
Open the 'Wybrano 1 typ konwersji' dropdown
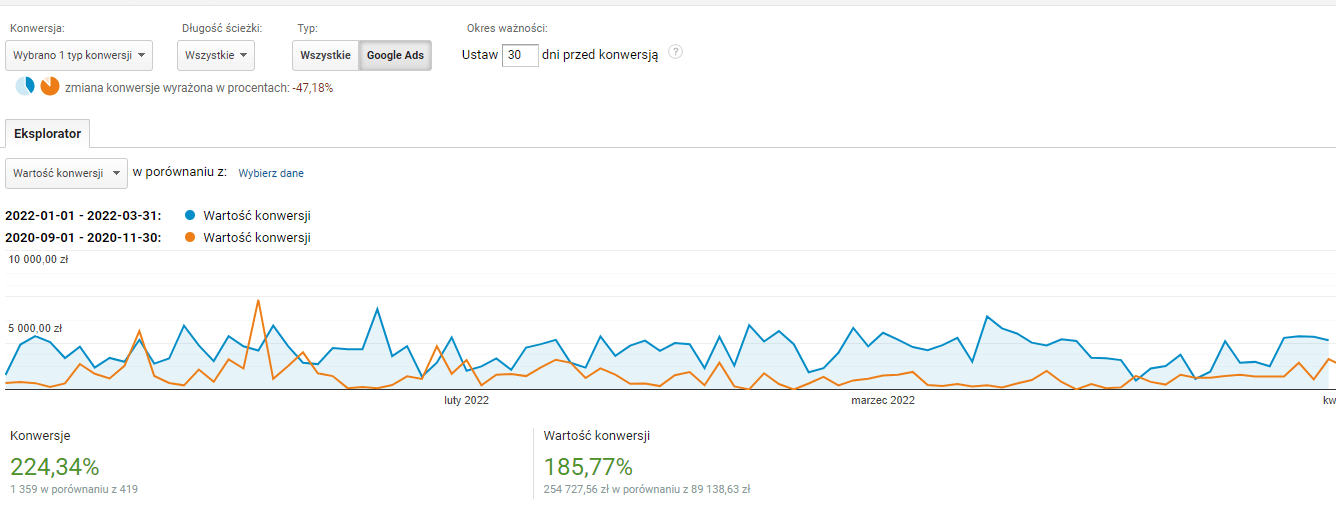point(79,55)
